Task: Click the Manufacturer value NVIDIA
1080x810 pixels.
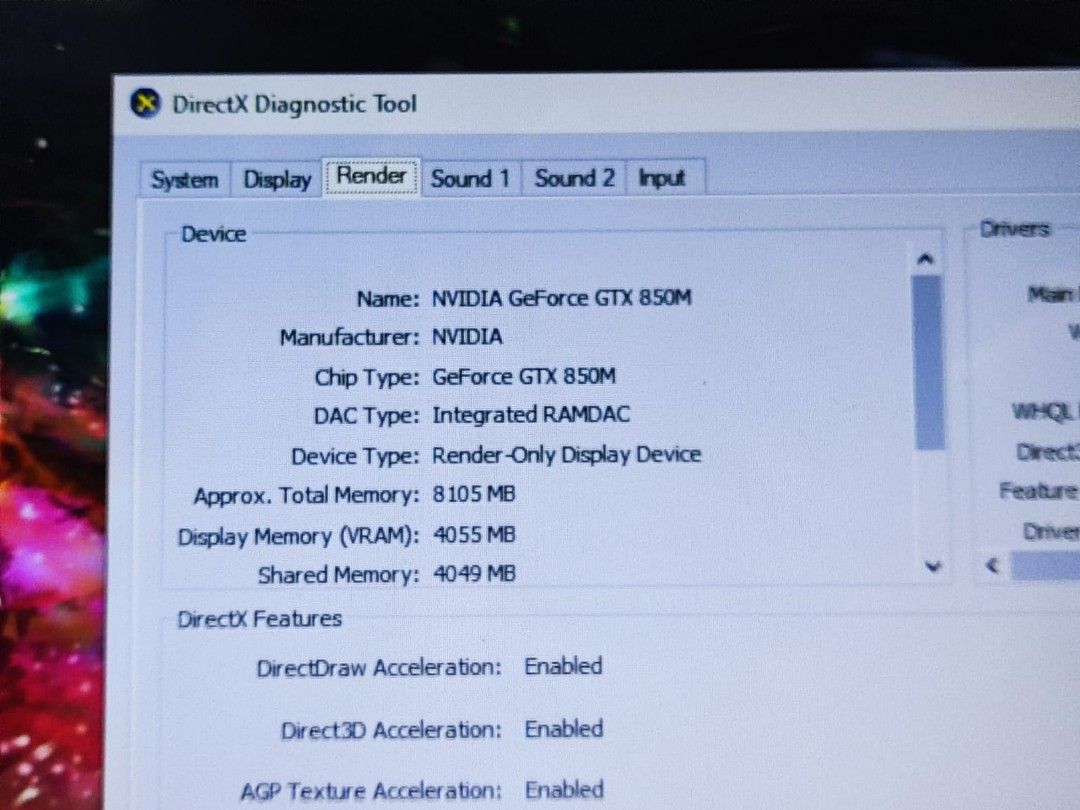Action: coord(467,337)
